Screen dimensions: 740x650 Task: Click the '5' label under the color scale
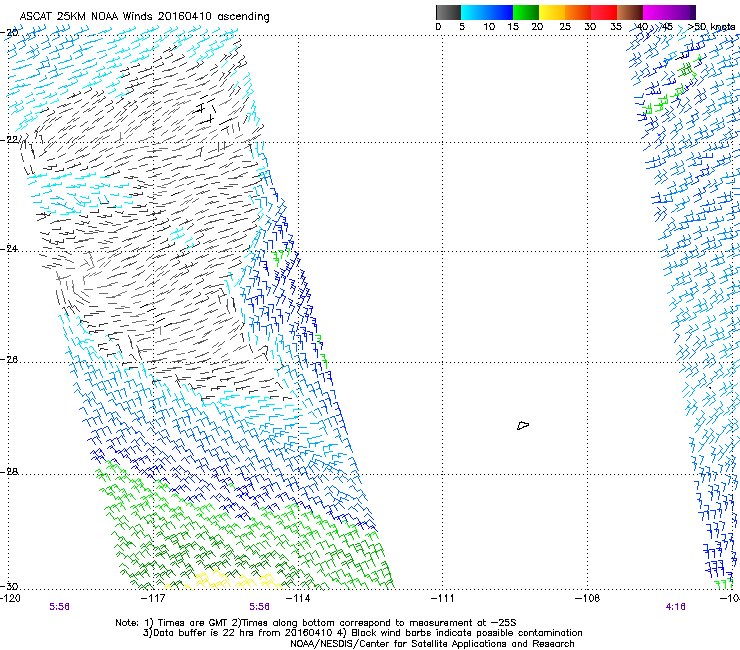tap(462, 27)
